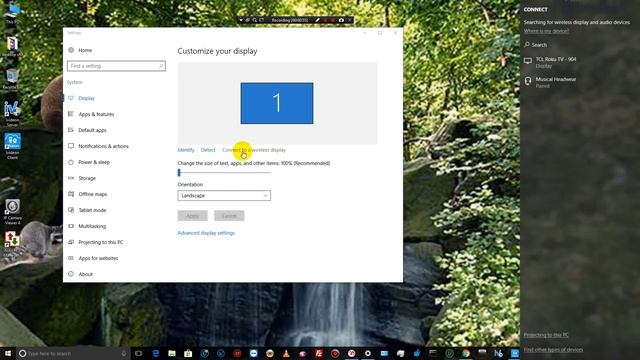Click the Cancel button
Viewport: 640px width, 360px height.
(229, 216)
